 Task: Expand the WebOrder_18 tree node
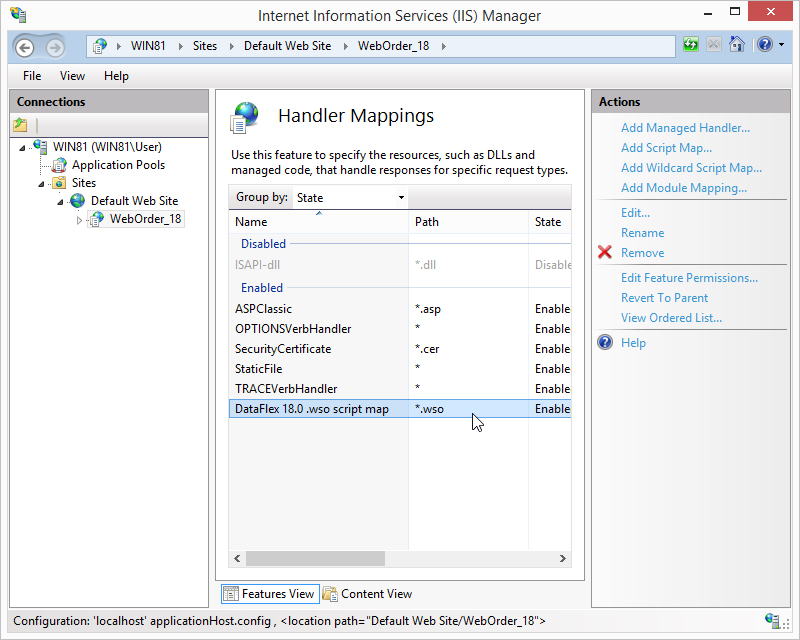point(79,220)
